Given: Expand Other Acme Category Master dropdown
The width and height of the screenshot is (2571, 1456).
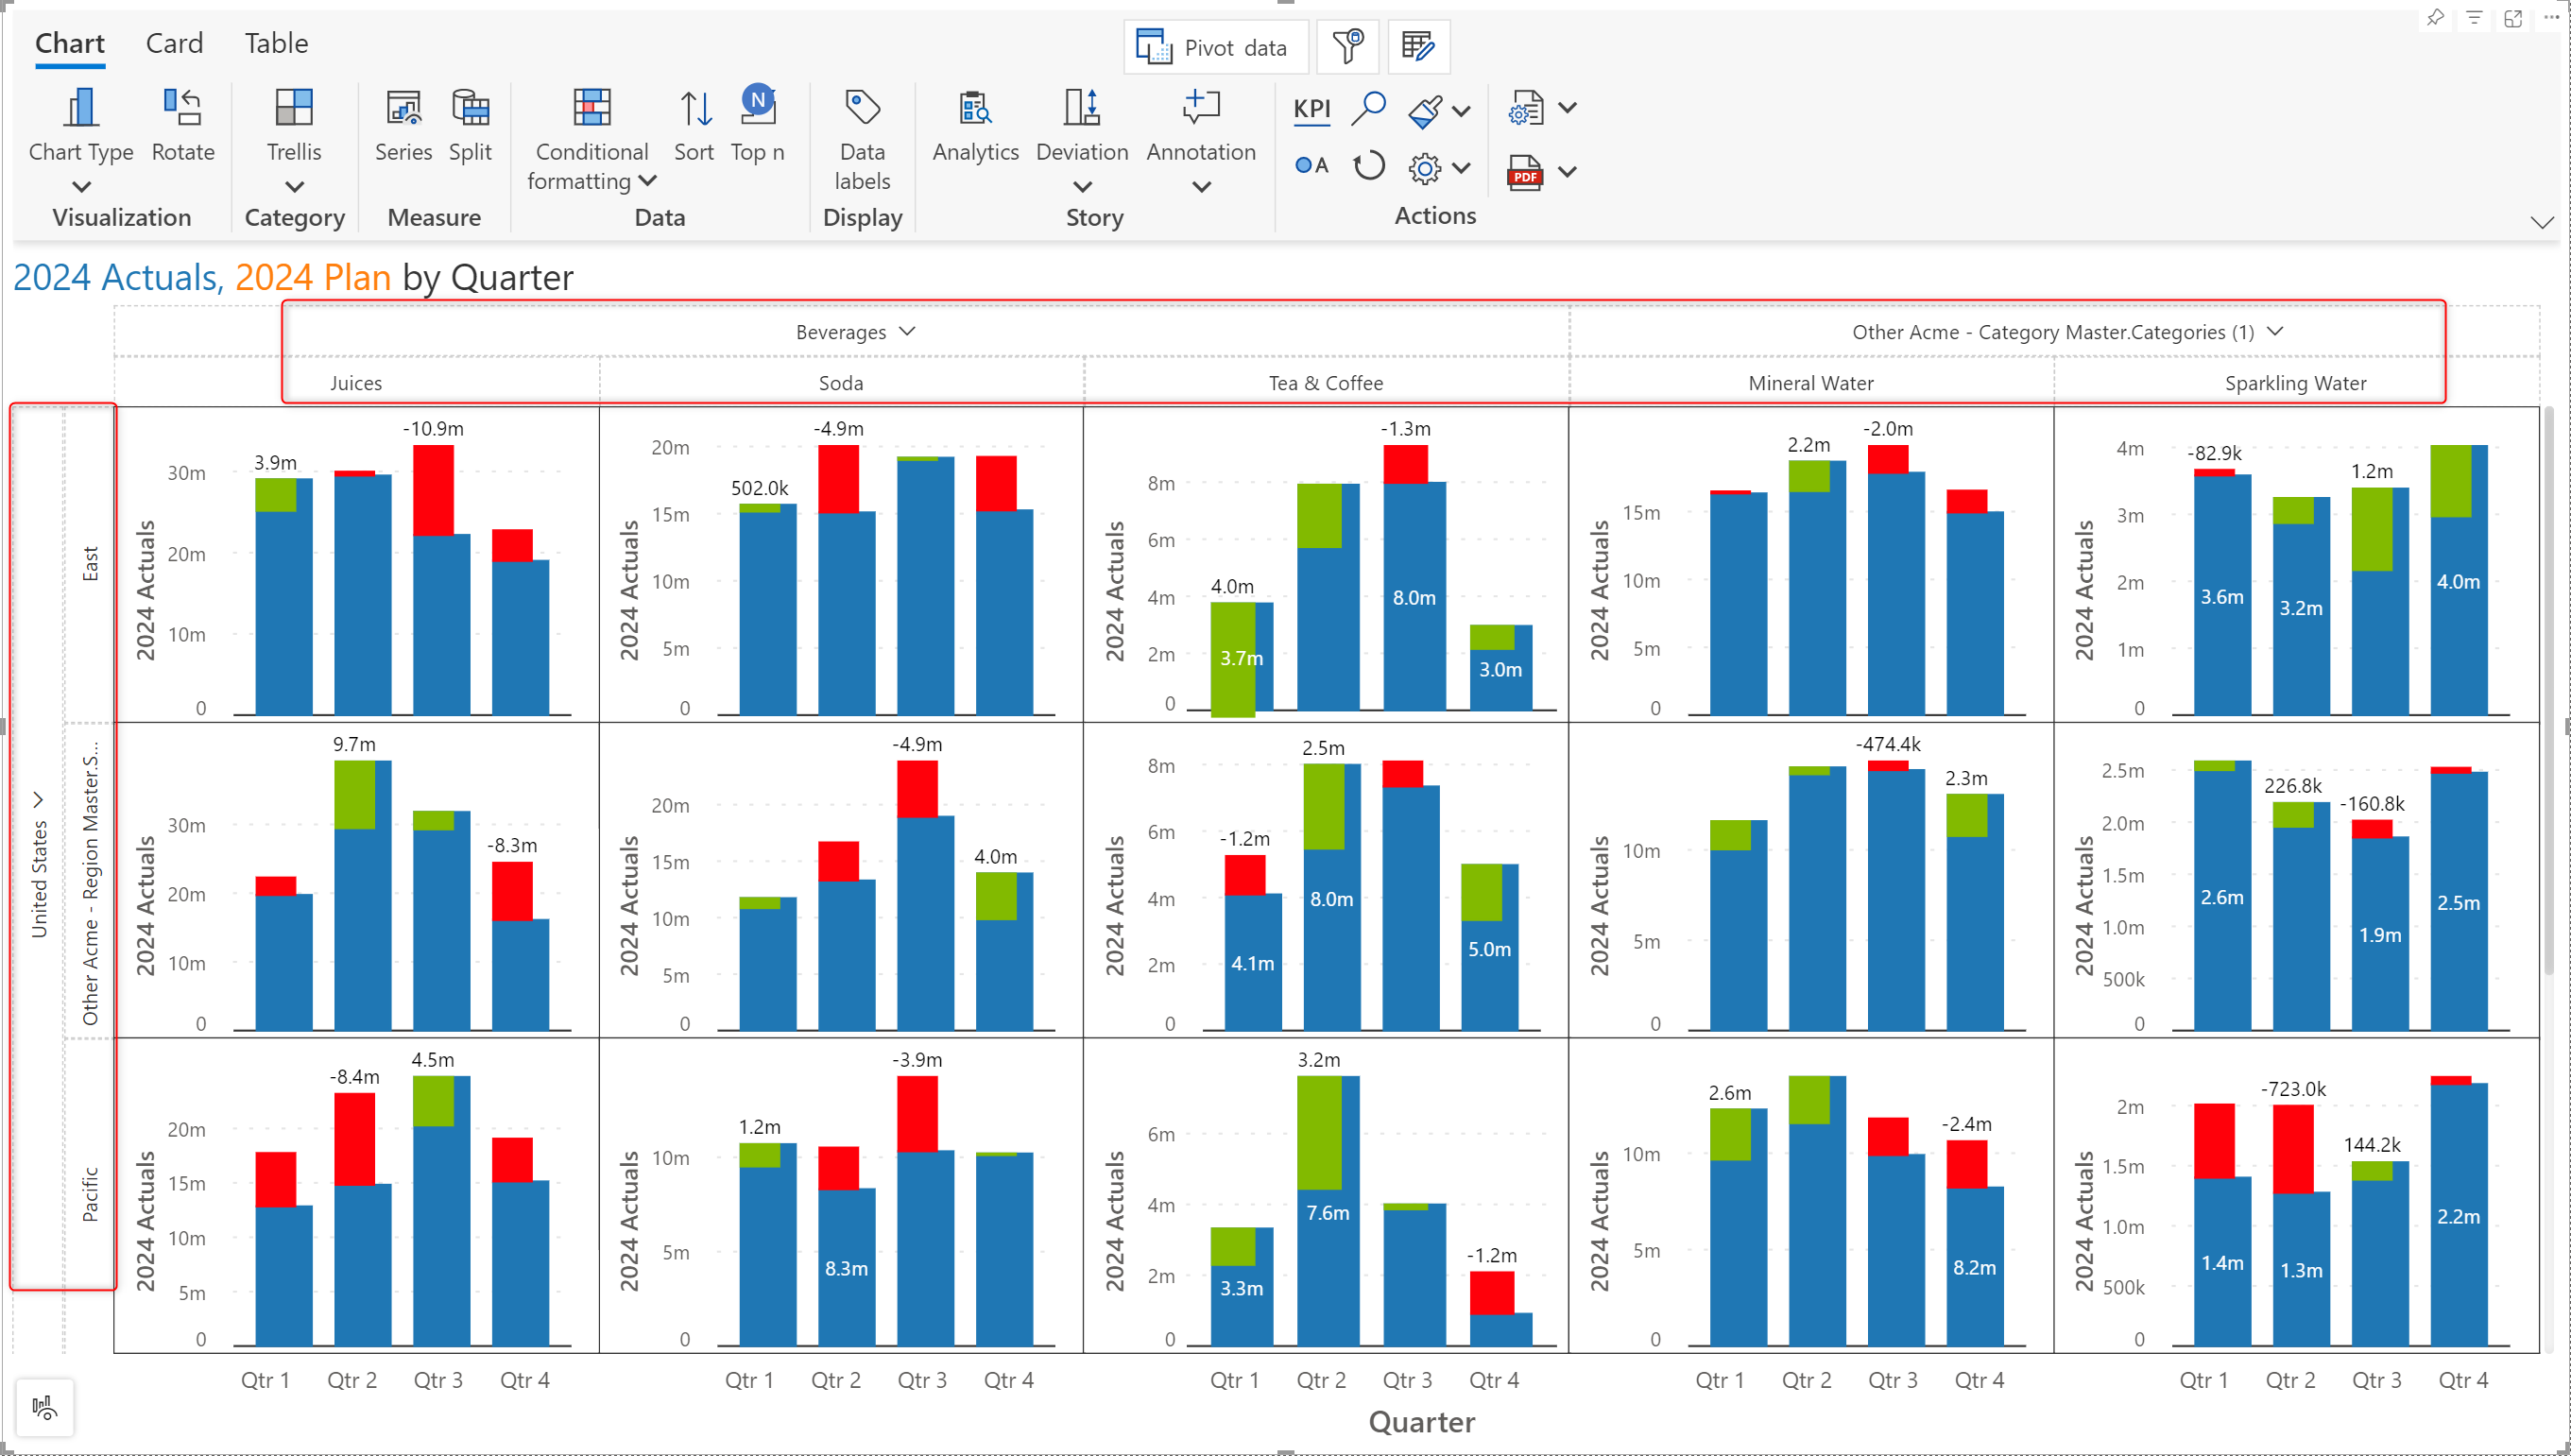Looking at the screenshot, I should 2275,332.
